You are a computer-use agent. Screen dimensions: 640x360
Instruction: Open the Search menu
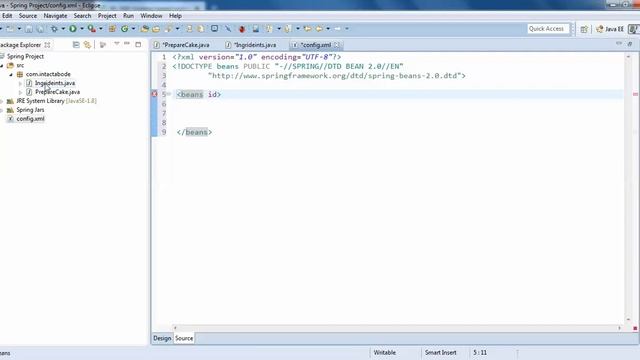pyautogui.click(x=82, y=16)
